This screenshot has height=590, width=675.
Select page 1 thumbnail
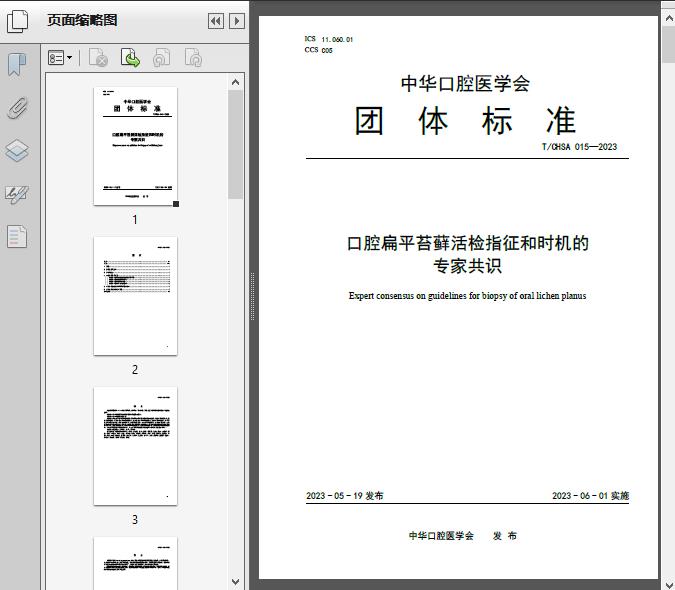135,146
